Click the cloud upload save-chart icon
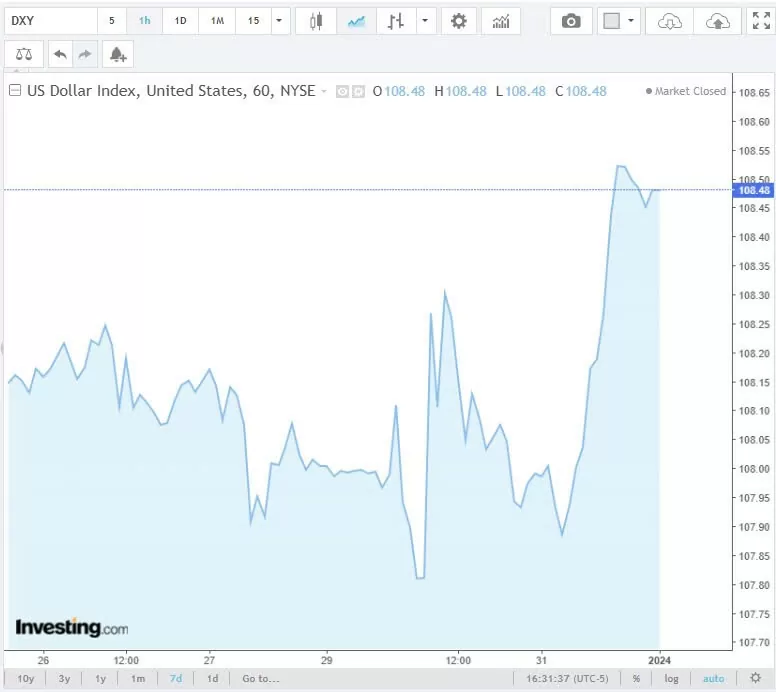This screenshot has width=776, height=692. [x=718, y=21]
